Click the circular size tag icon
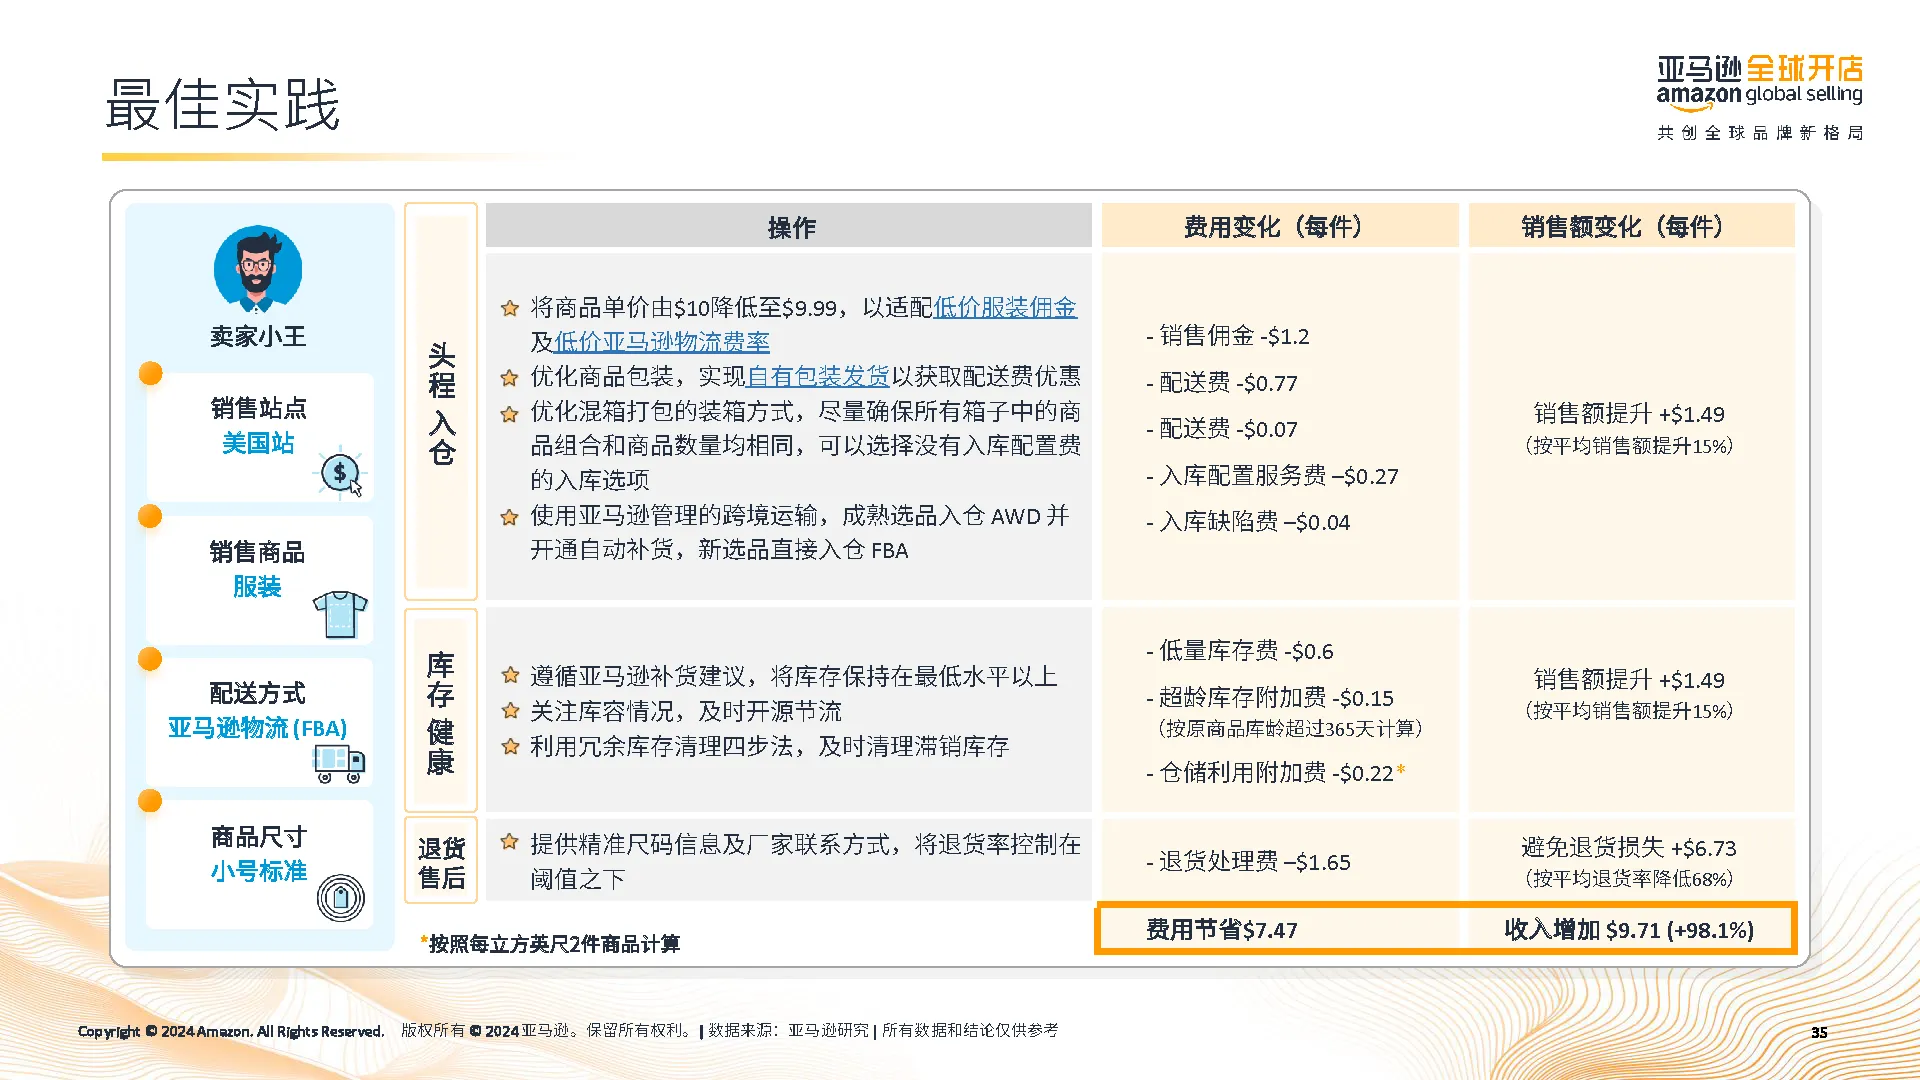Image resolution: width=1920 pixels, height=1080 pixels. pos(341,898)
